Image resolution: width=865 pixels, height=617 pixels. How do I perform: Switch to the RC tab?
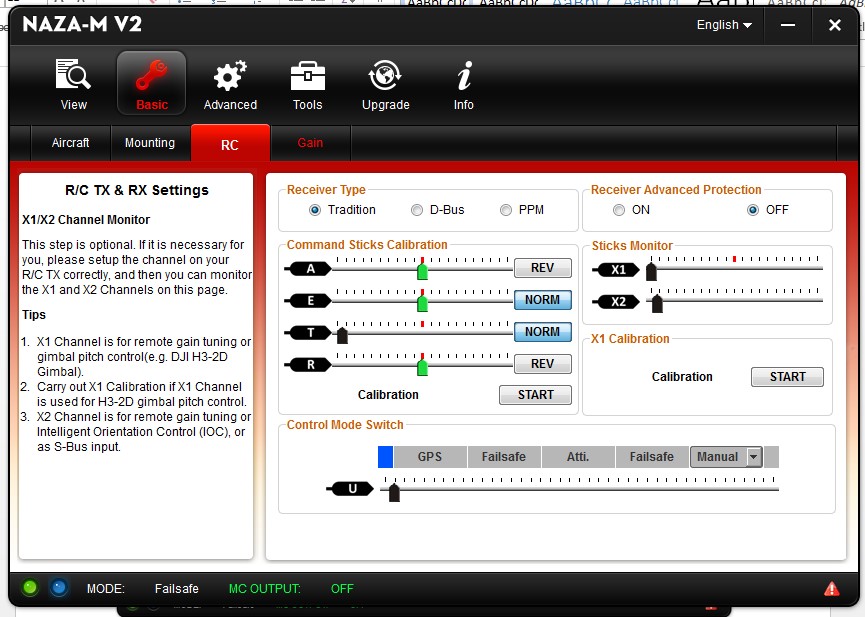230,143
